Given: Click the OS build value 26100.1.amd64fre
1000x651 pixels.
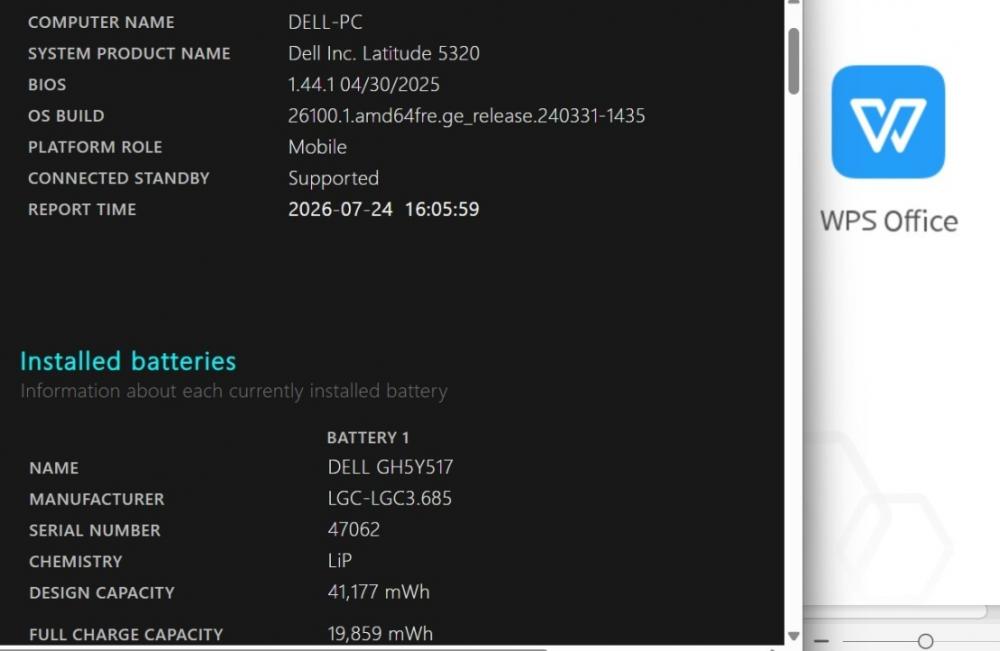Looking at the screenshot, I should [466, 116].
